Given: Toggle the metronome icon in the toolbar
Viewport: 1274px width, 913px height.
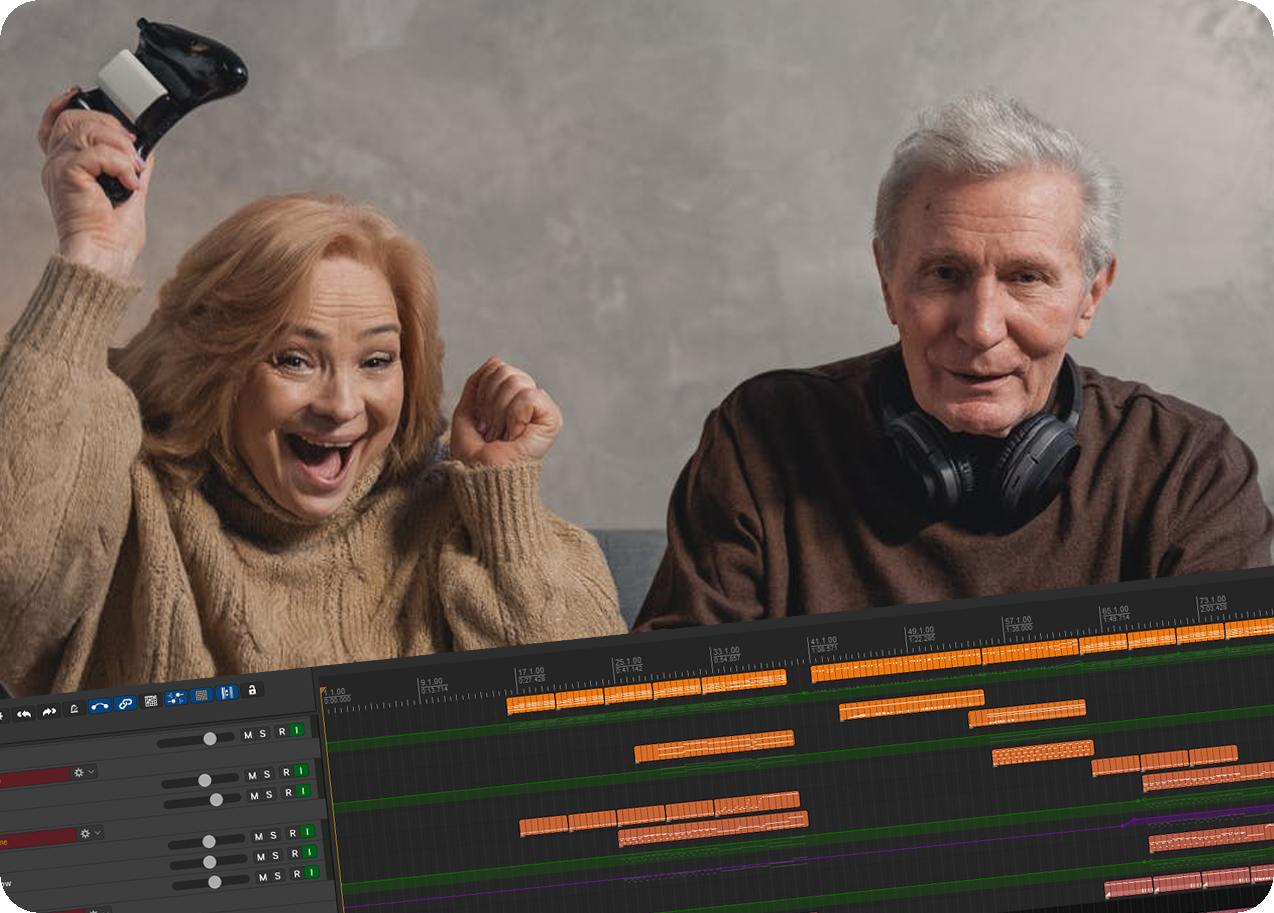Looking at the screenshot, I should tap(74, 708).
